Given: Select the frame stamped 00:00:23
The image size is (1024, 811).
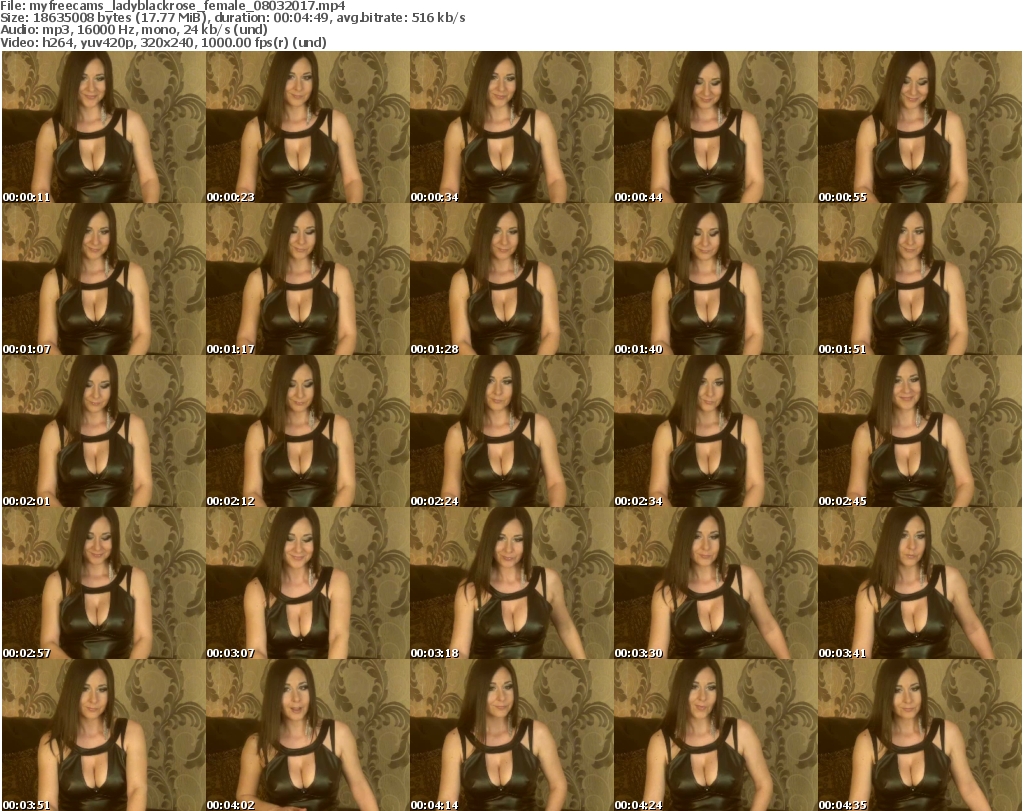Looking at the screenshot, I should (308, 127).
